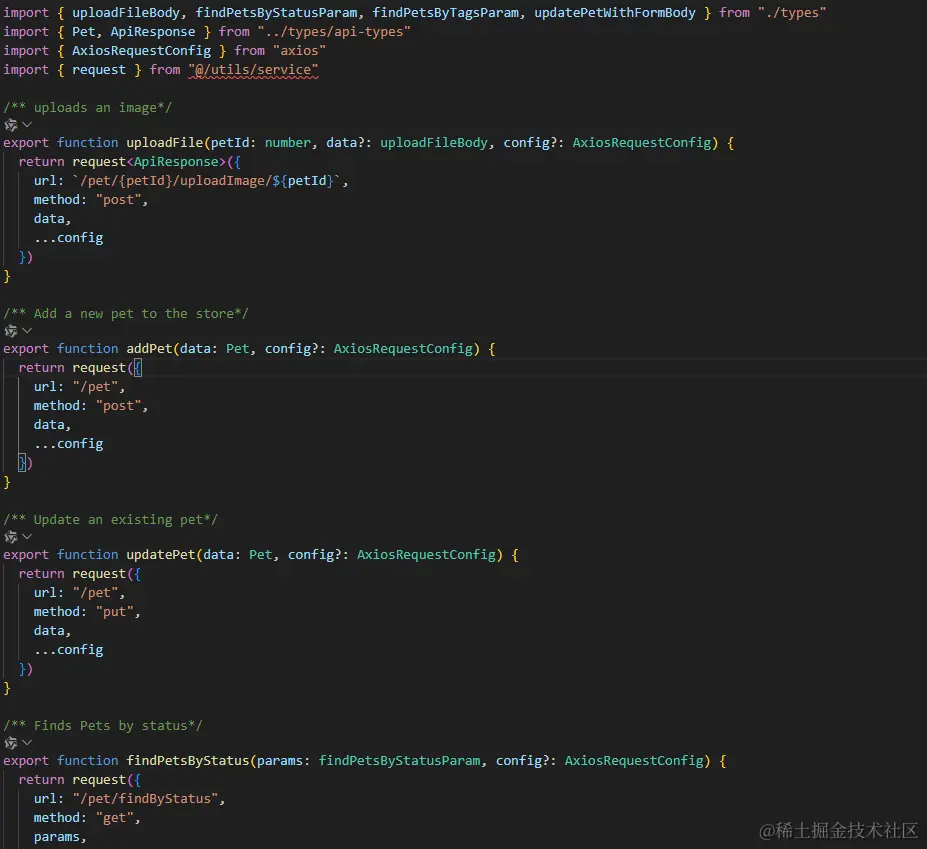This screenshot has height=849, width=927.
Task: Click "data," line inside updatePet
Action: 52,631
